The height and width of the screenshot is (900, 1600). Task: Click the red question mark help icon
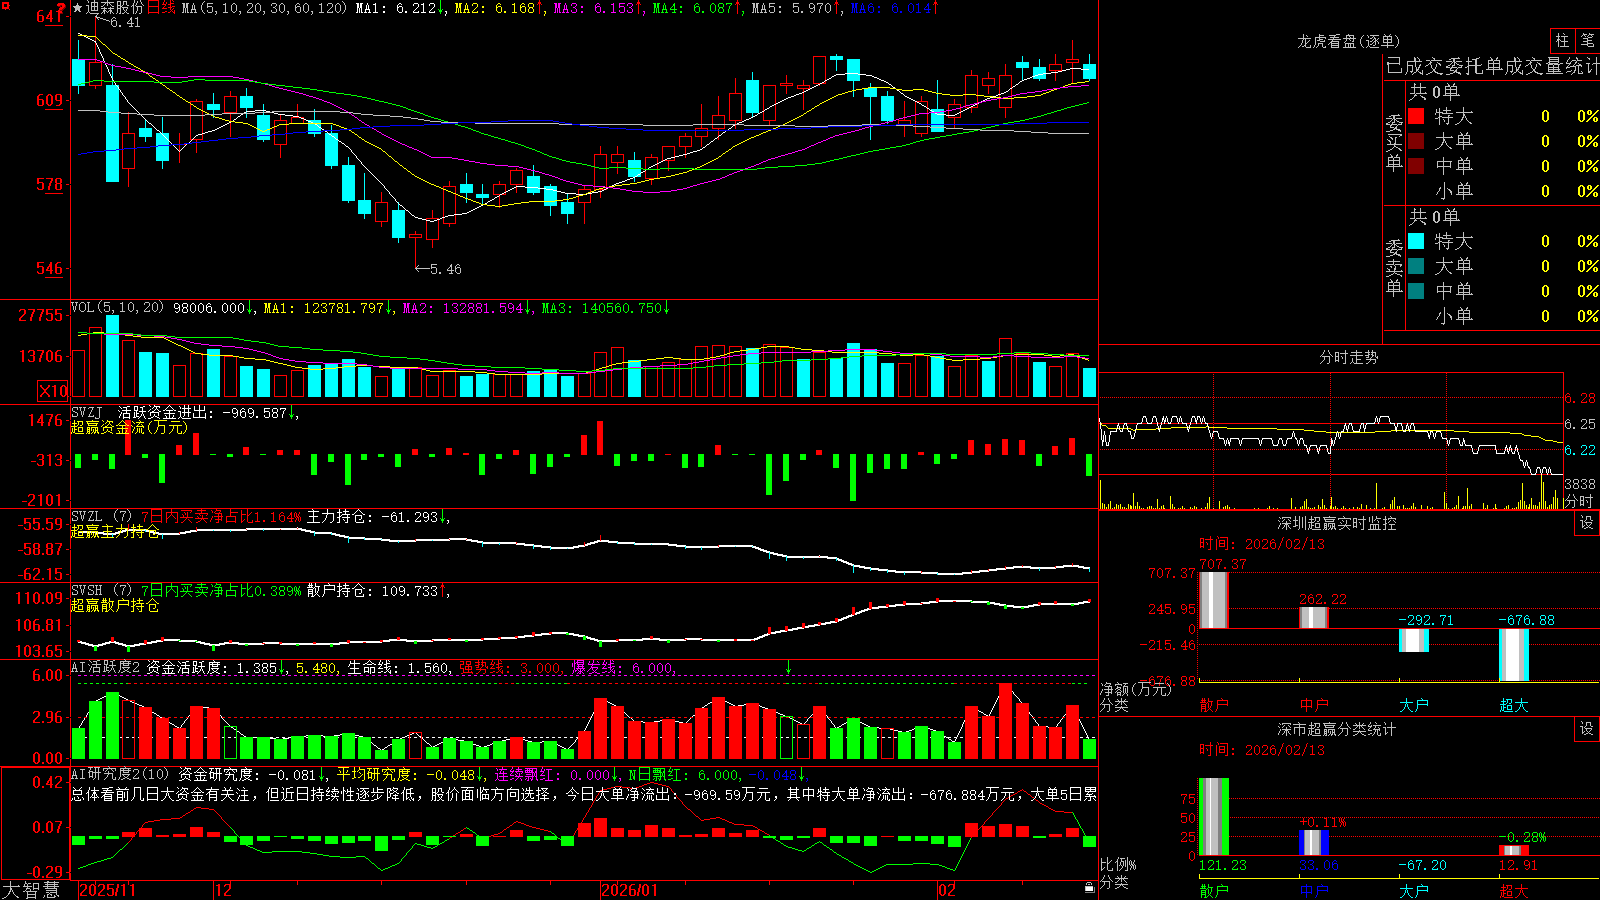[x=61, y=9]
